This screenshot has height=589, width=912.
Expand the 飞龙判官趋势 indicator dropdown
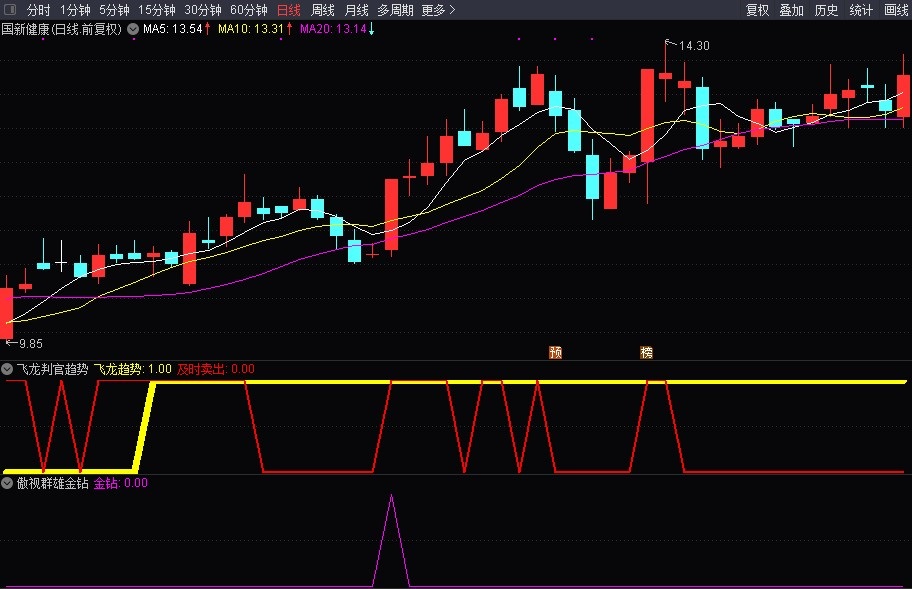7,369
